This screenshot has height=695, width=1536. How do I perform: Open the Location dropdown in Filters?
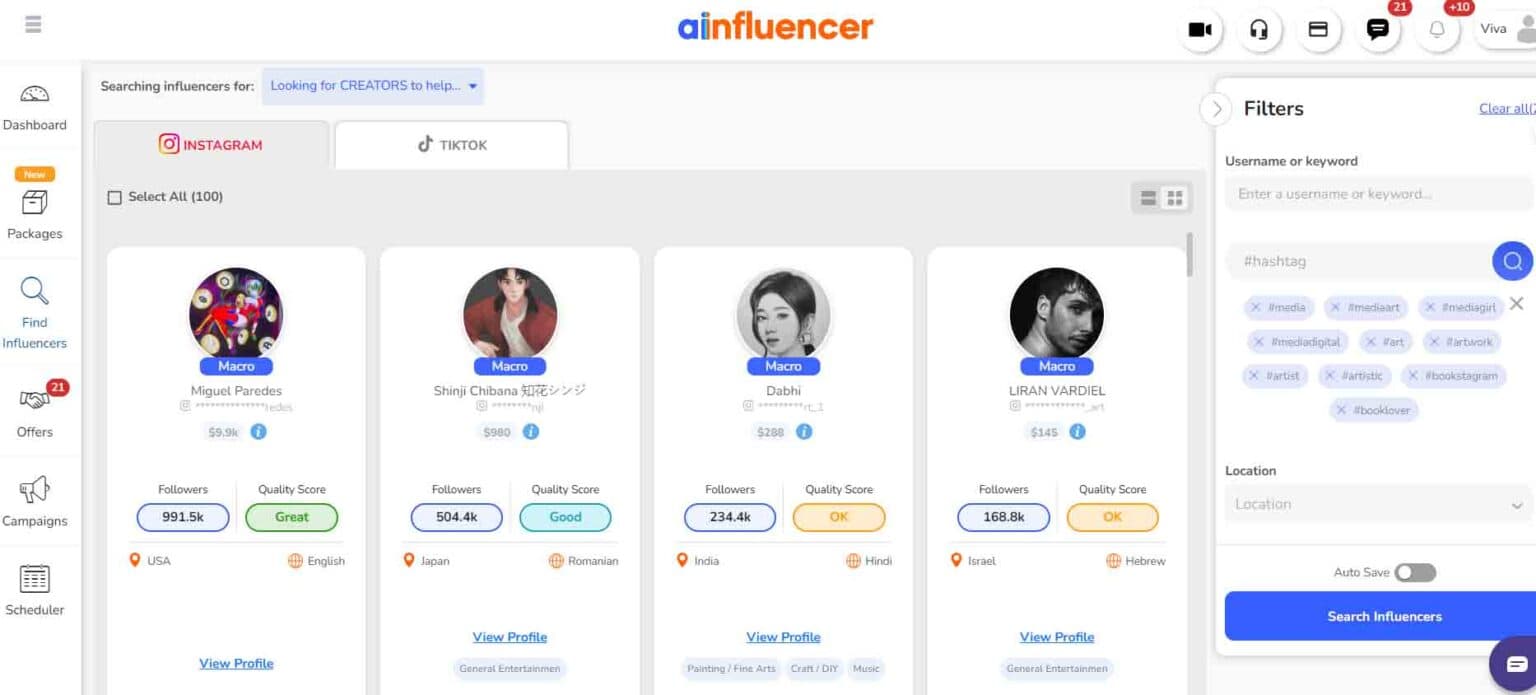coord(1377,503)
